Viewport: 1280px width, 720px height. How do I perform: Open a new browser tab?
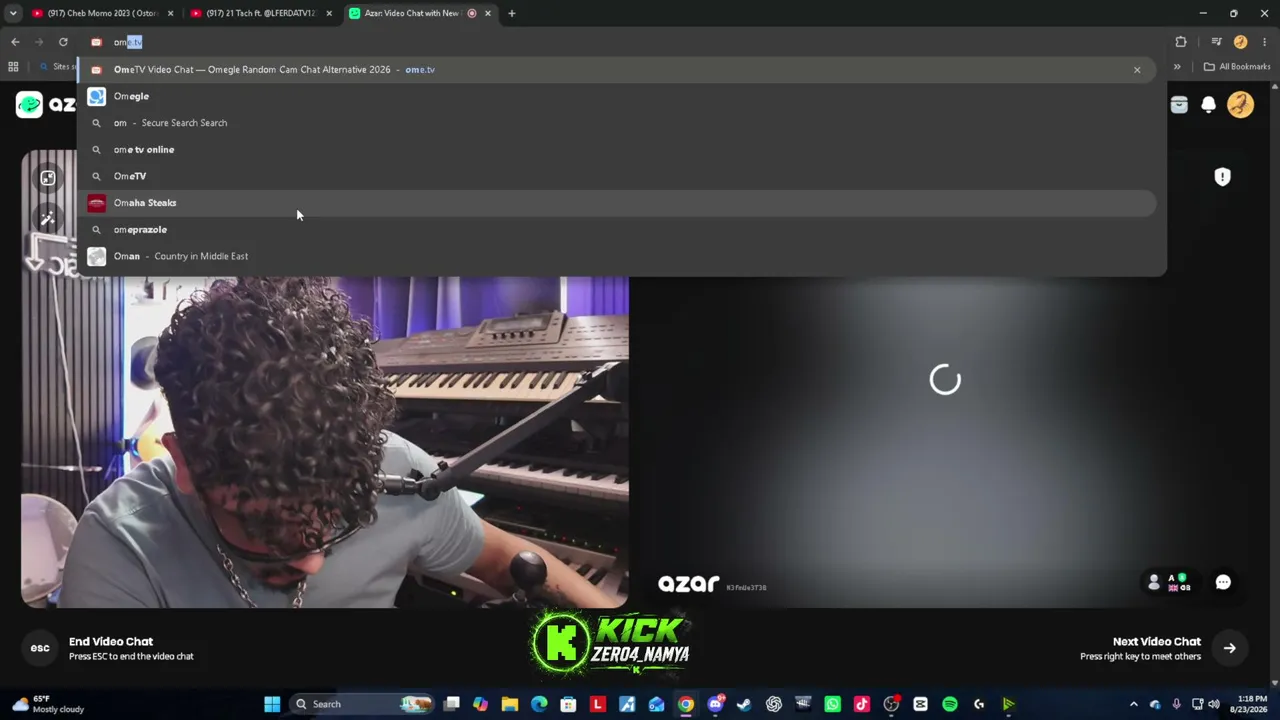pos(511,13)
